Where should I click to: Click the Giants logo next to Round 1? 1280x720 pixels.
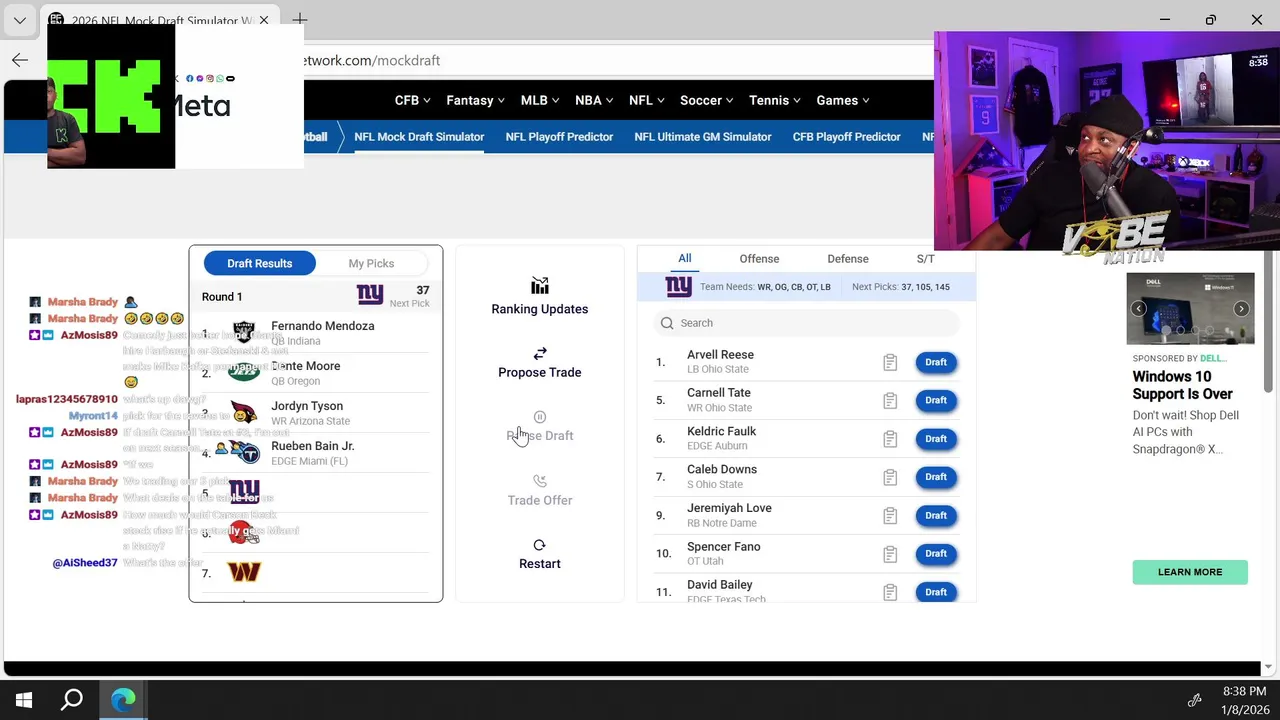click(x=370, y=295)
